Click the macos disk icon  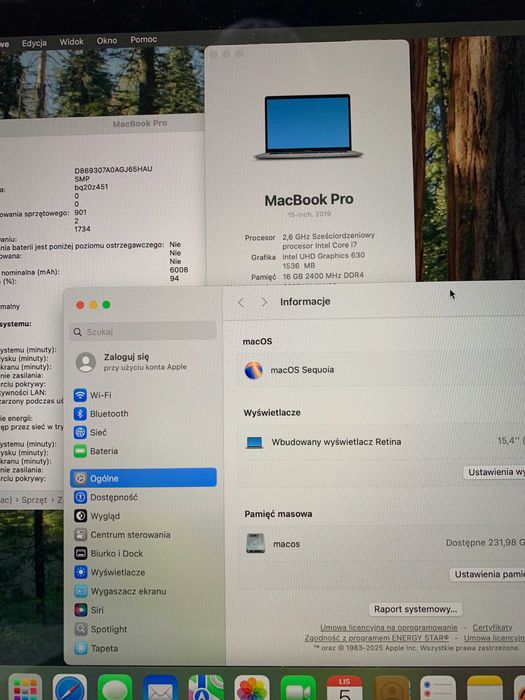(x=256, y=543)
